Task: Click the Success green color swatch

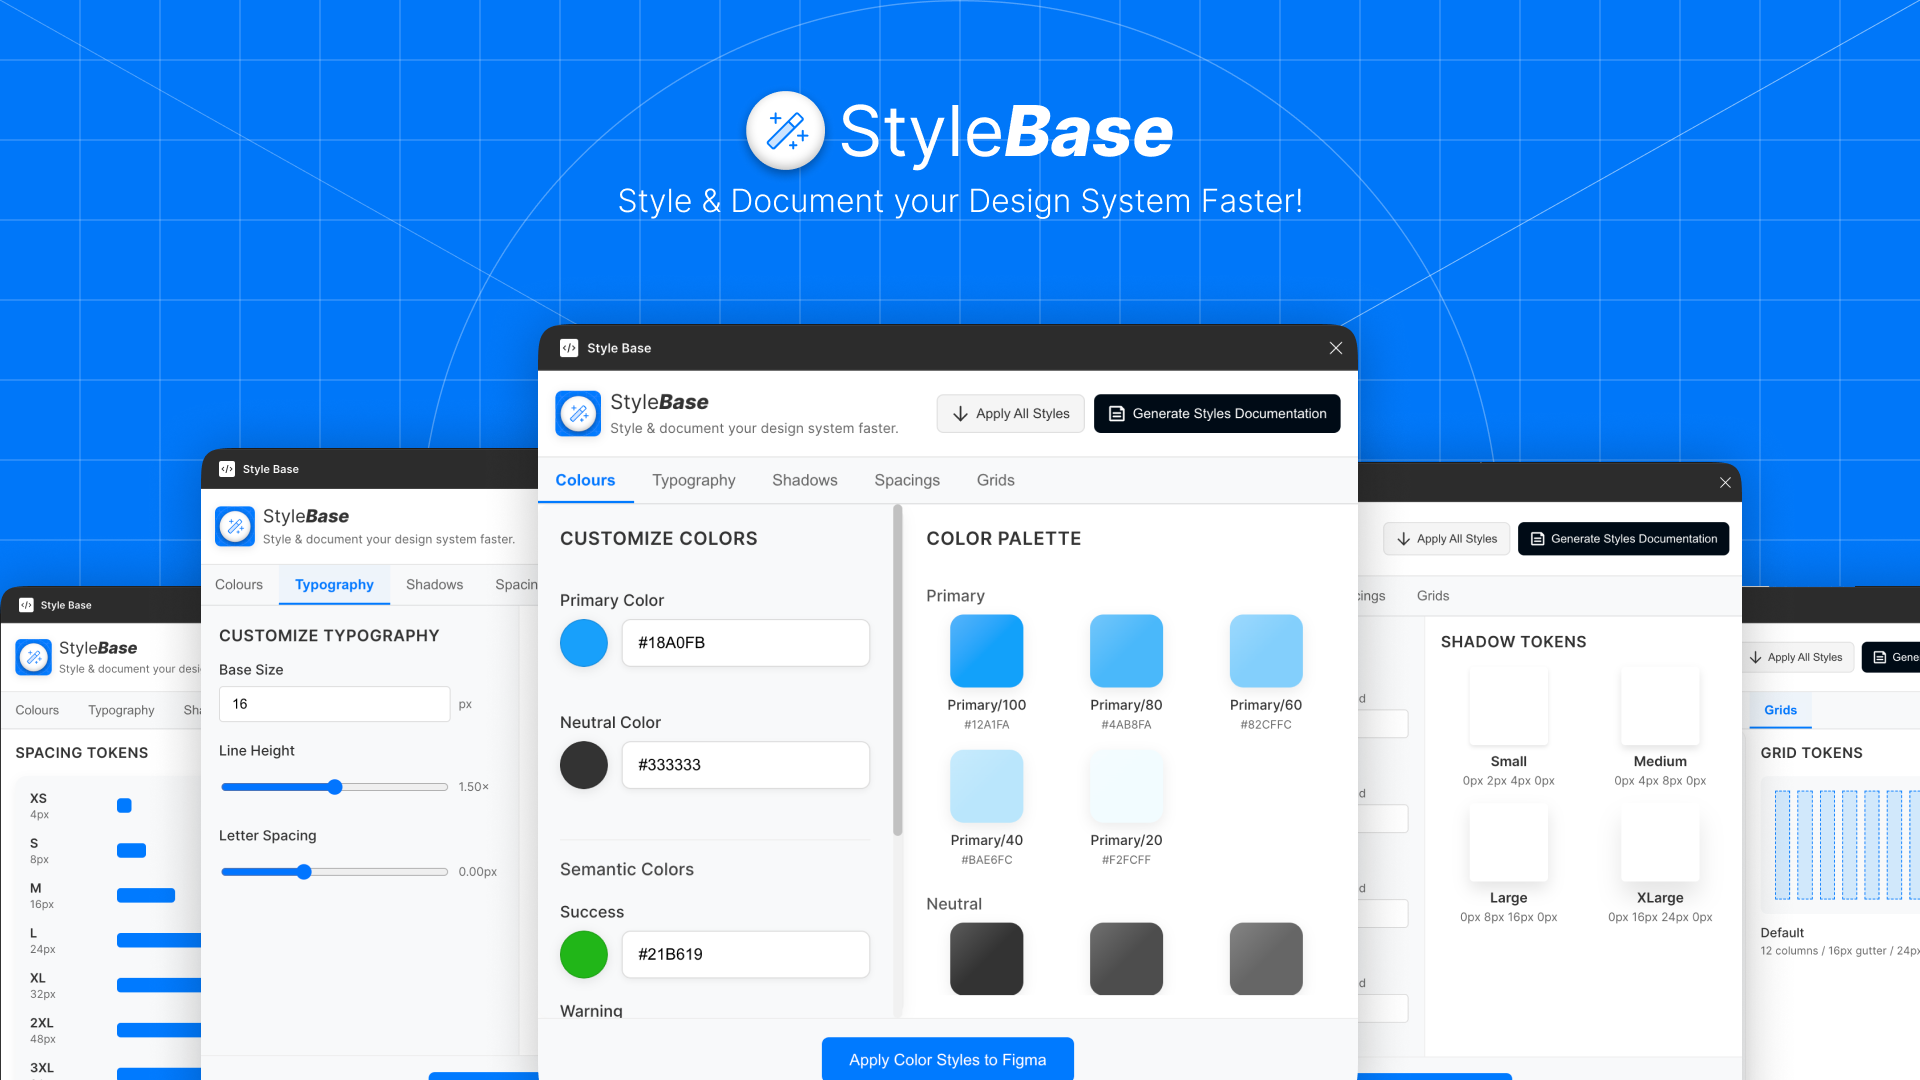Action: [x=584, y=954]
